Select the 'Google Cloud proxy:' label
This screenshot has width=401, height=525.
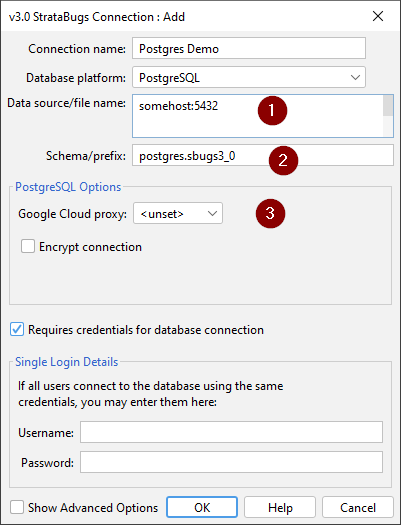click(x=73, y=214)
